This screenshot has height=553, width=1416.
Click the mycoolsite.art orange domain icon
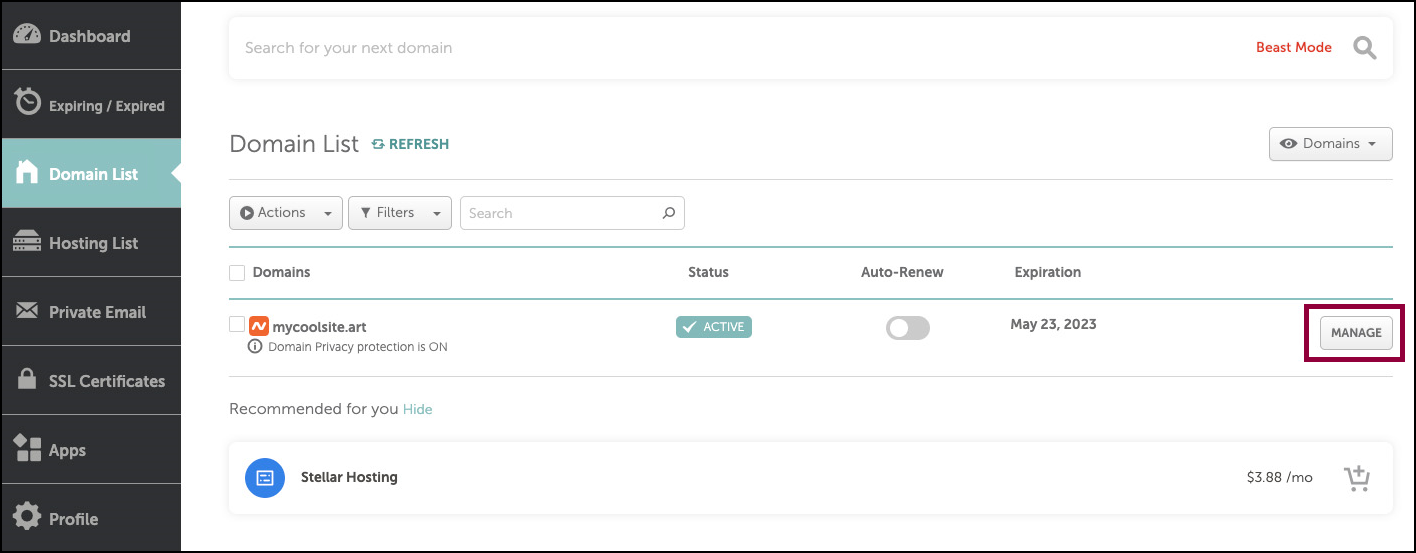pyautogui.click(x=258, y=326)
